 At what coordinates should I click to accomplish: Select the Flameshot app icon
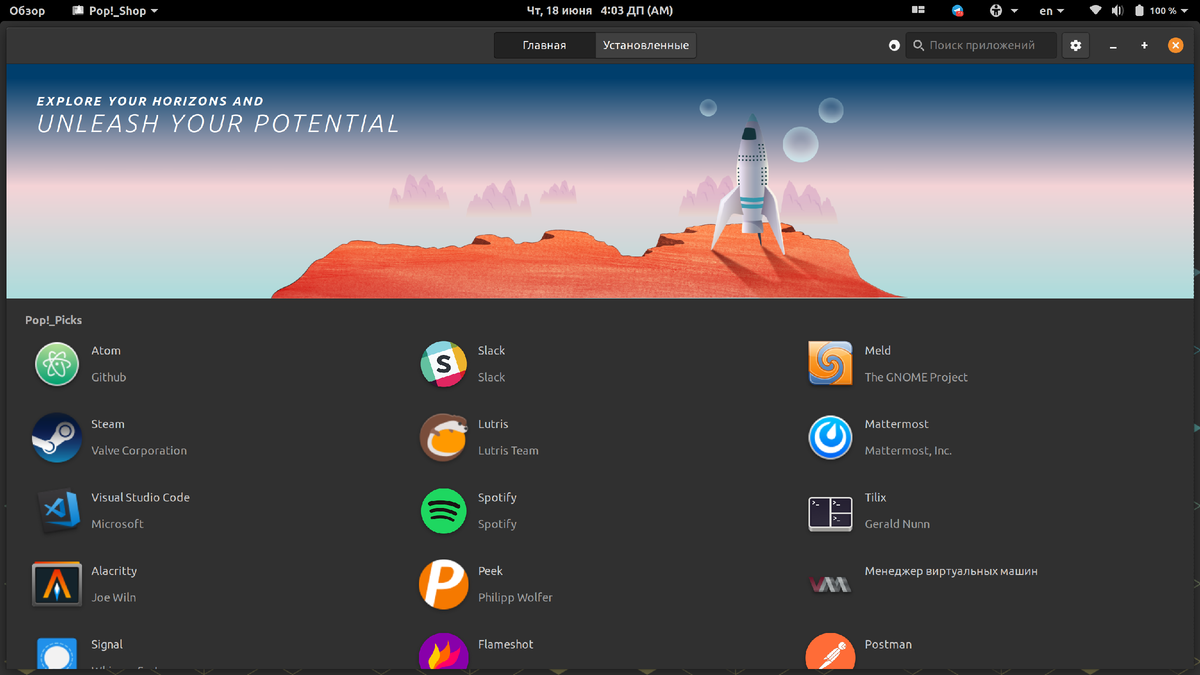tap(443, 652)
